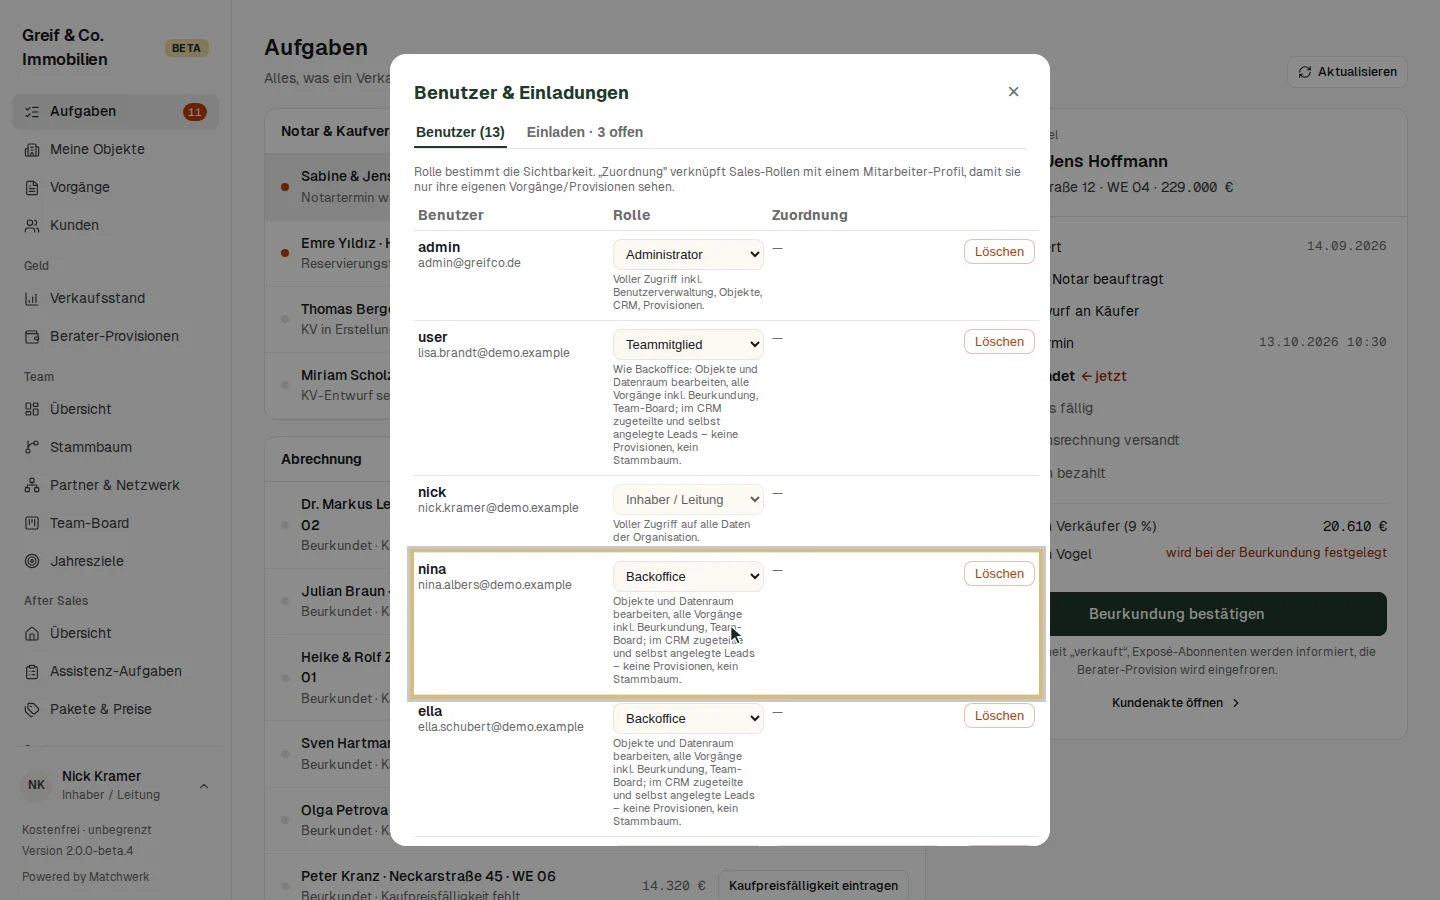Screen dimensions: 1440x900
Task: Click the admin@greifco.de email
Action: (x=469, y=263)
